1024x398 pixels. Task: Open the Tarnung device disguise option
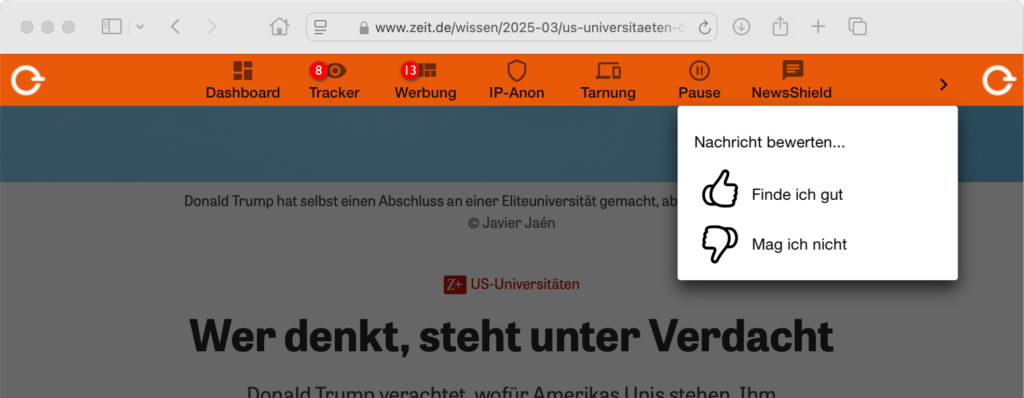click(x=608, y=80)
